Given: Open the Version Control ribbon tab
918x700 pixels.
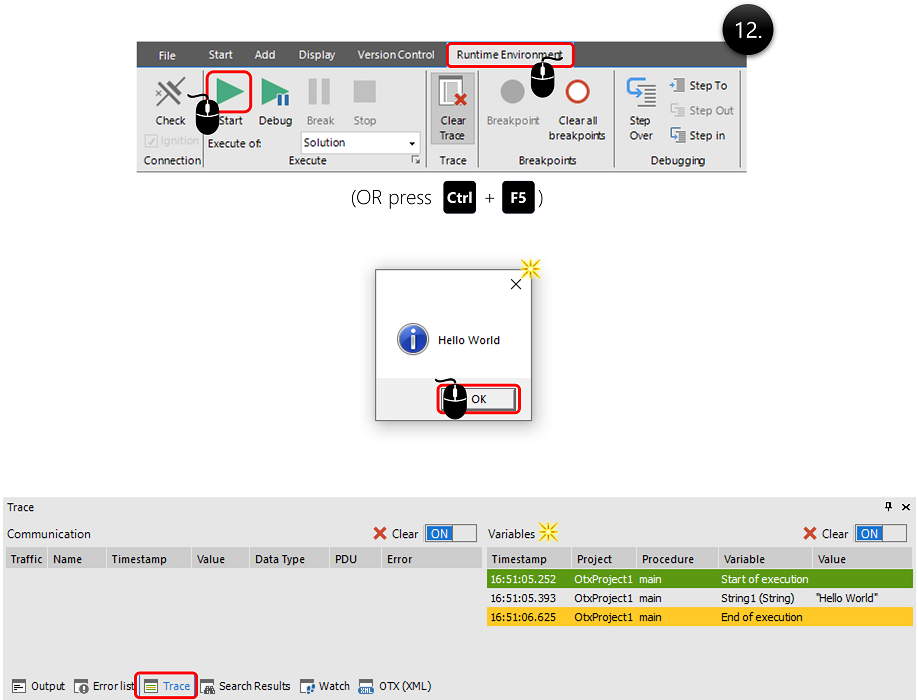Looking at the screenshot, I should pyautogui.click(x=396, y=55).
